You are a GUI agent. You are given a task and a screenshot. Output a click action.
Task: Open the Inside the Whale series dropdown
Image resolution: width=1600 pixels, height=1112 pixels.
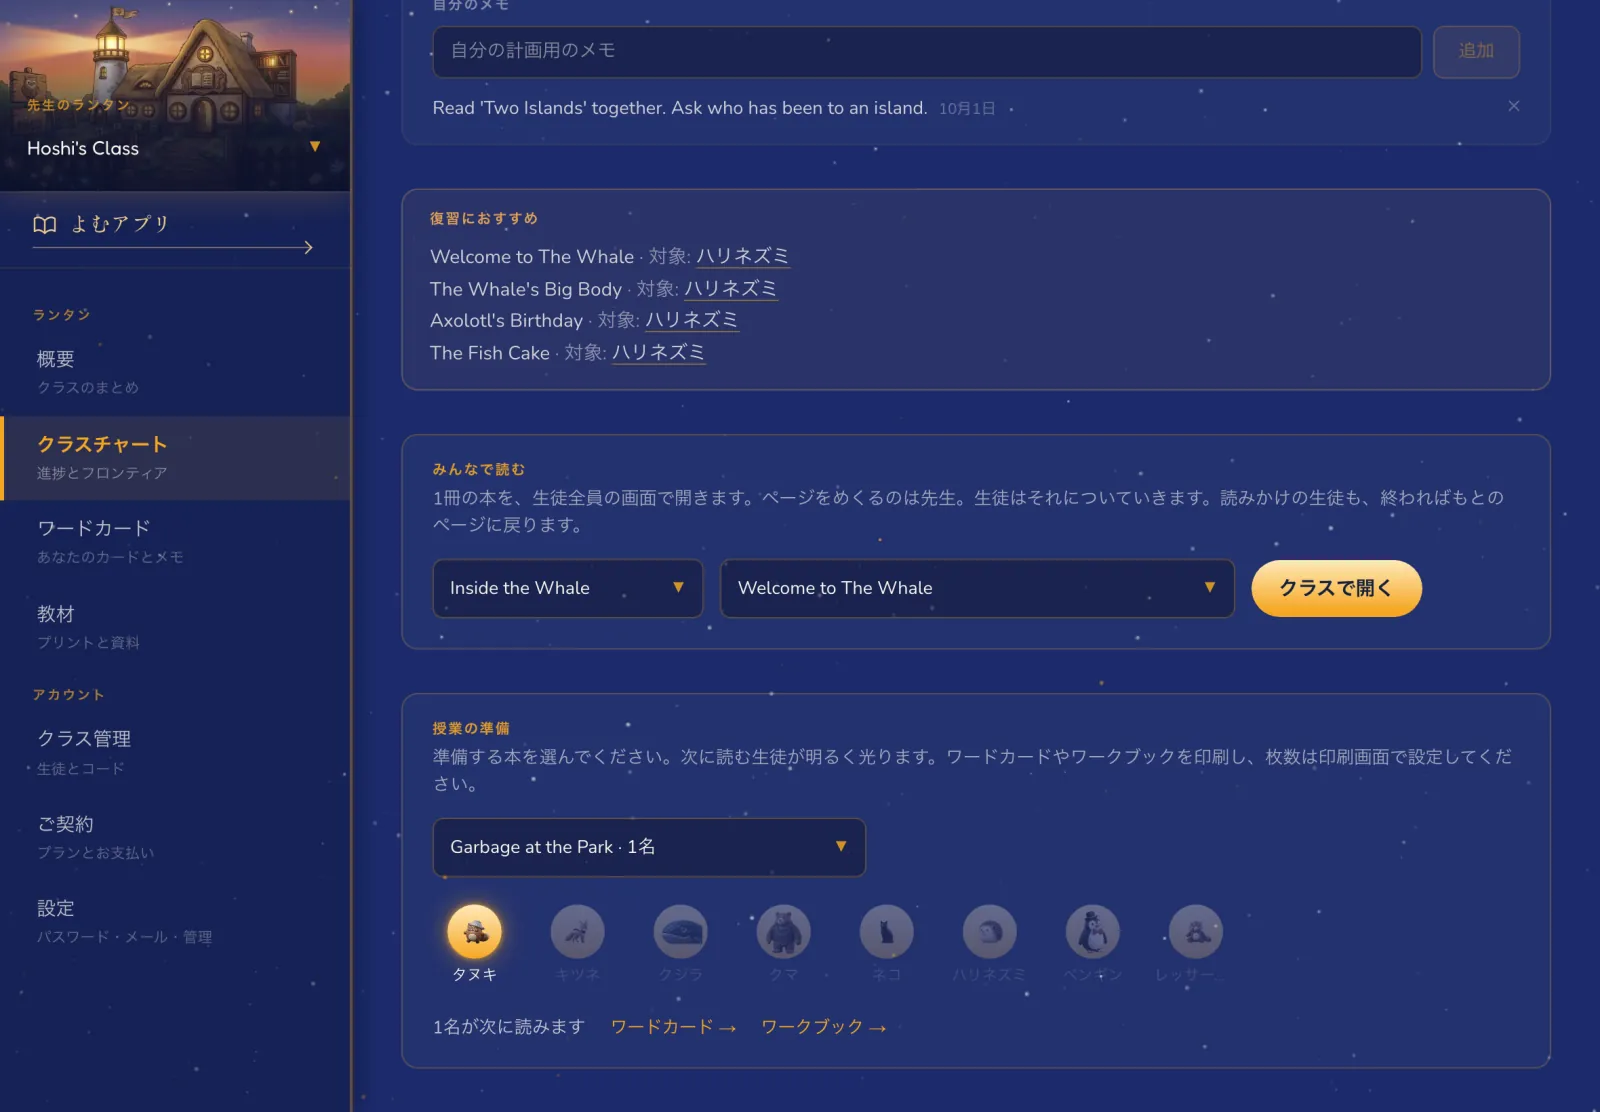click(x=568, y=588)
